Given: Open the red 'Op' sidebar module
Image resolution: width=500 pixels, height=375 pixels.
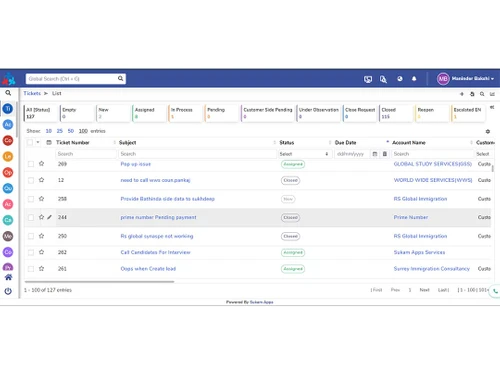Looking at the screenshot, I should coord(8,172).
